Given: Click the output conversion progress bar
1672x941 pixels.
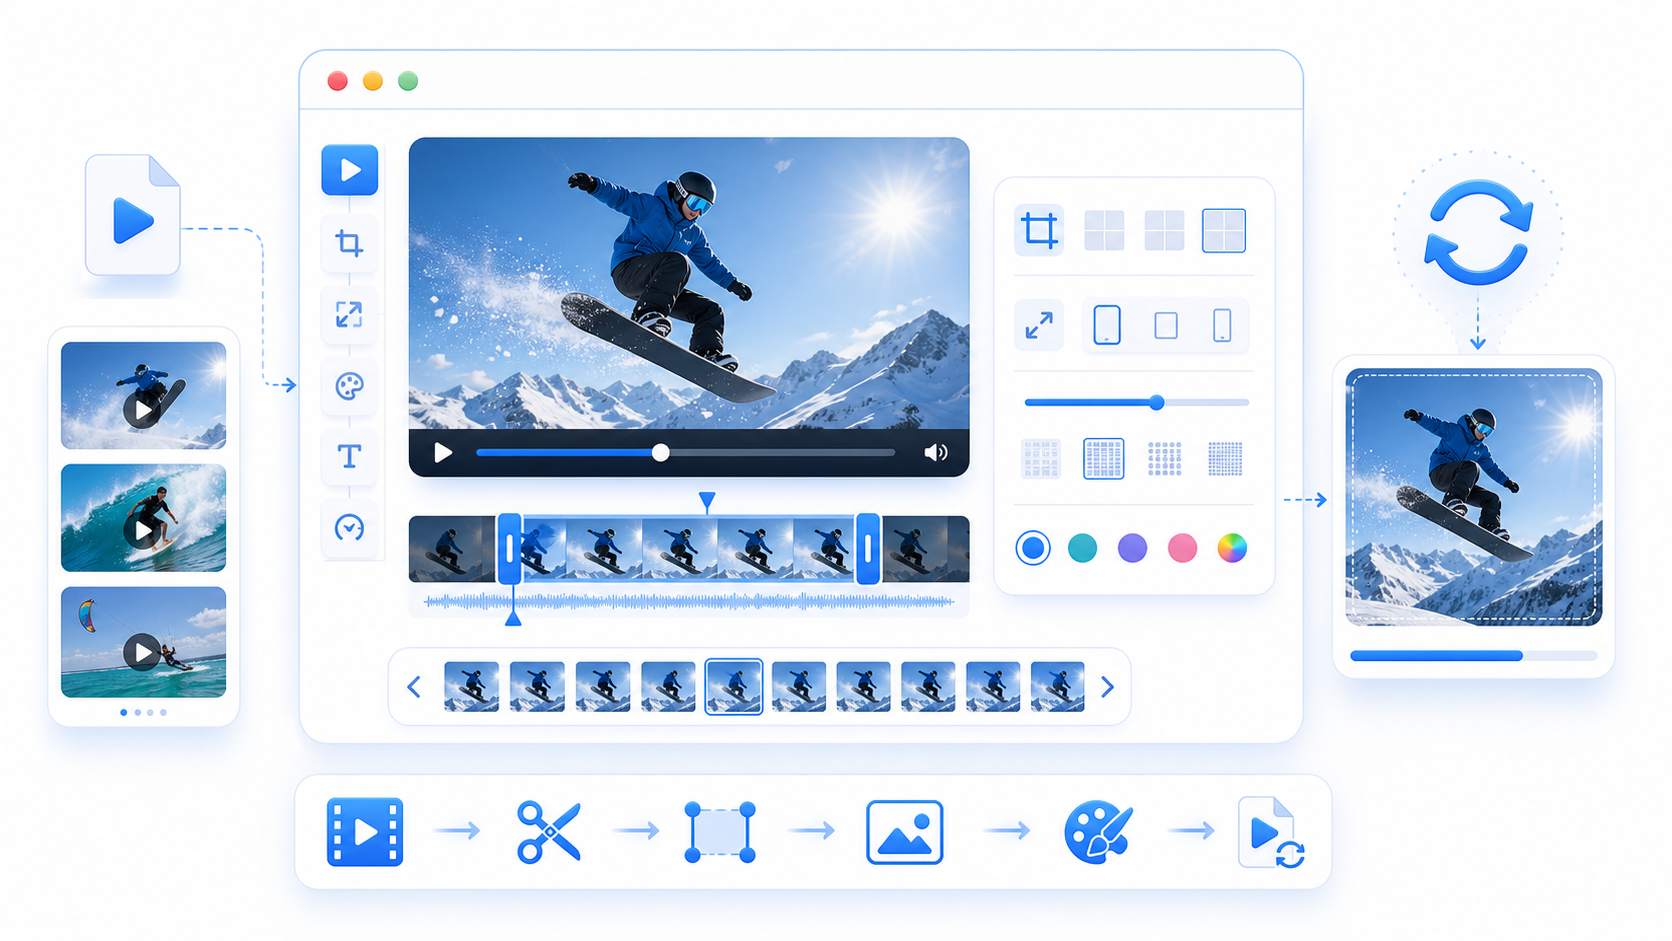Looking at the screenshot, I should click(x=1474, y=656).
